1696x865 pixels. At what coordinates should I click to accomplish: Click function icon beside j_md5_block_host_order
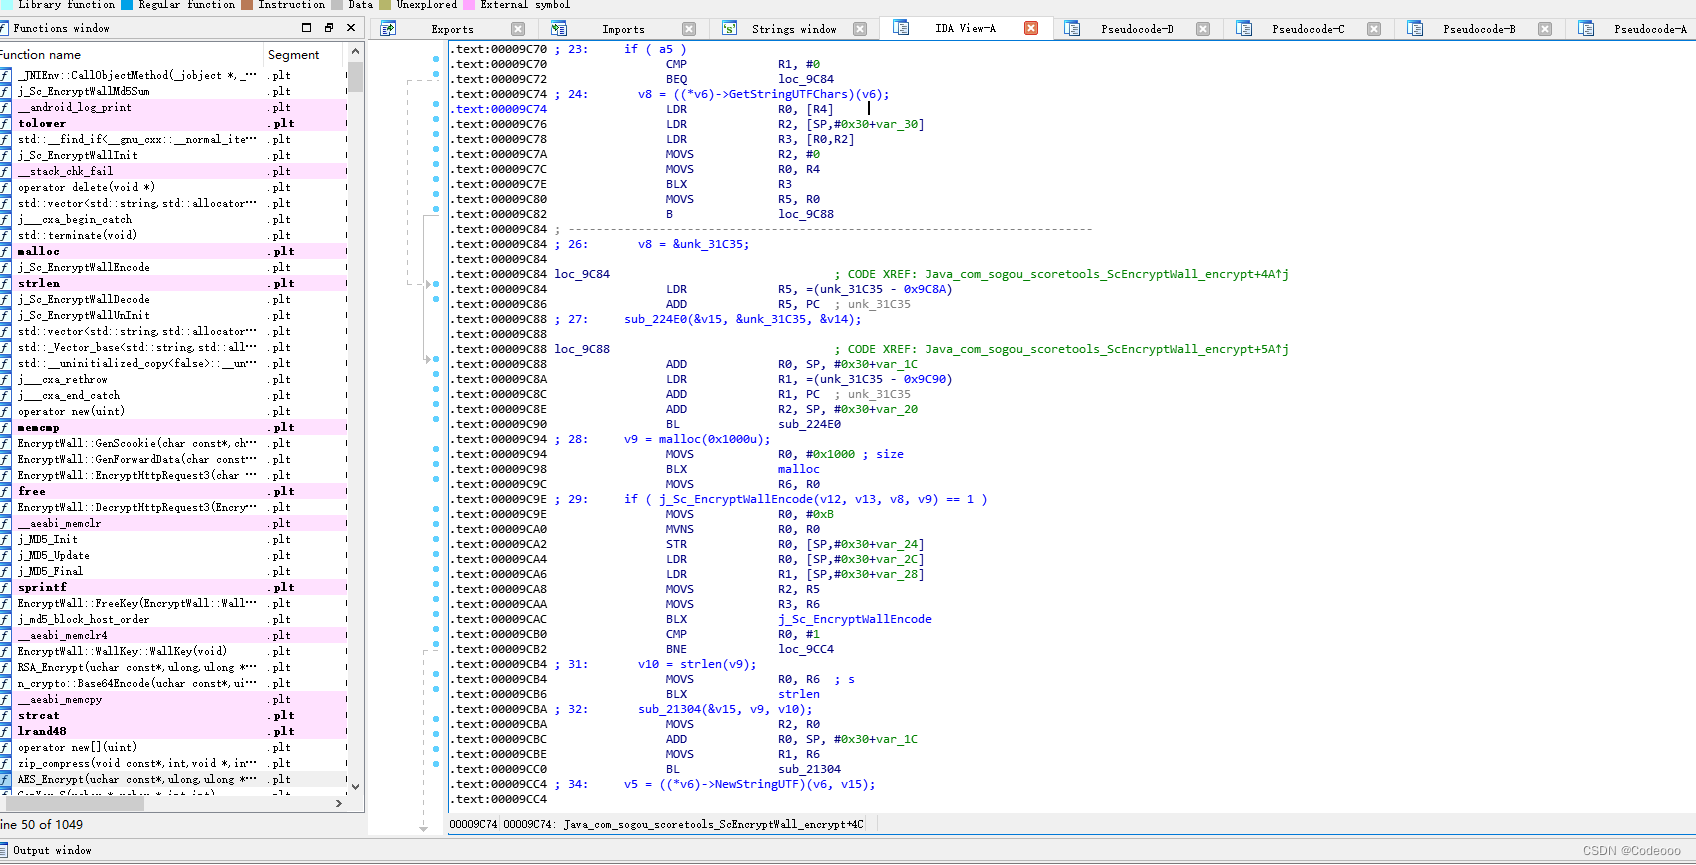(x=5, y=619)
